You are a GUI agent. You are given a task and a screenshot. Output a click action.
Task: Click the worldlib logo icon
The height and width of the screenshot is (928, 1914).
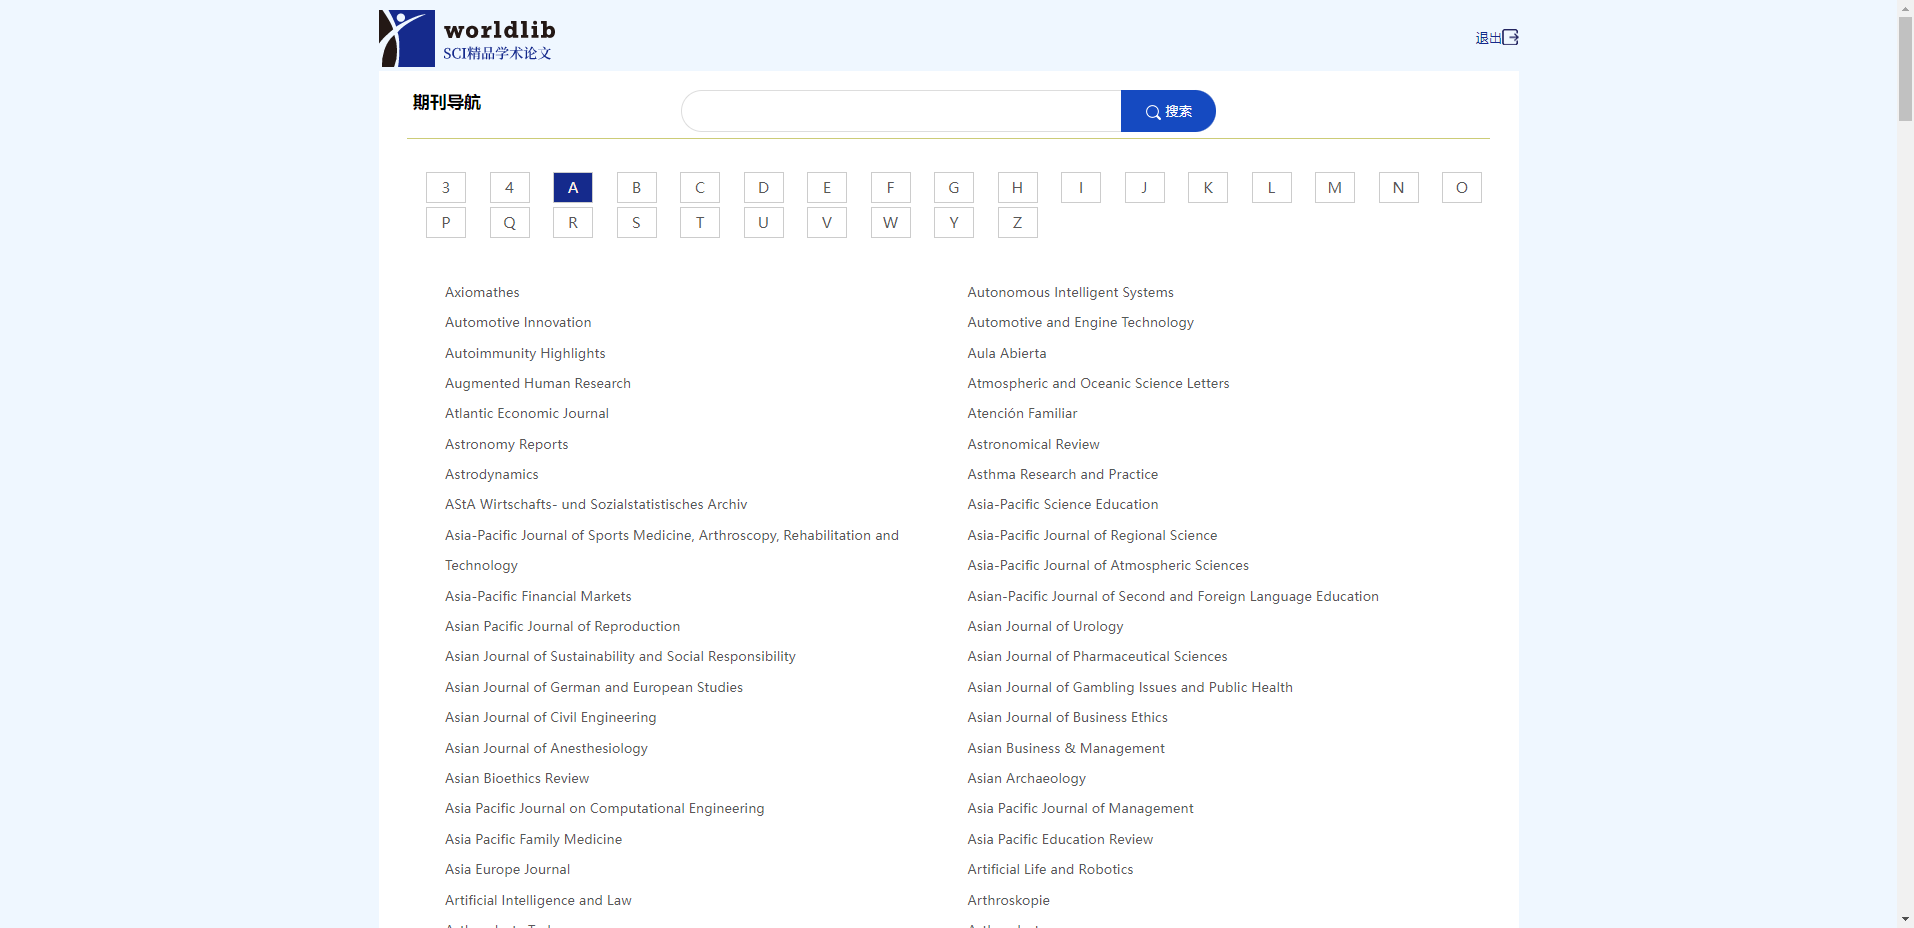(x=407, y=38)
